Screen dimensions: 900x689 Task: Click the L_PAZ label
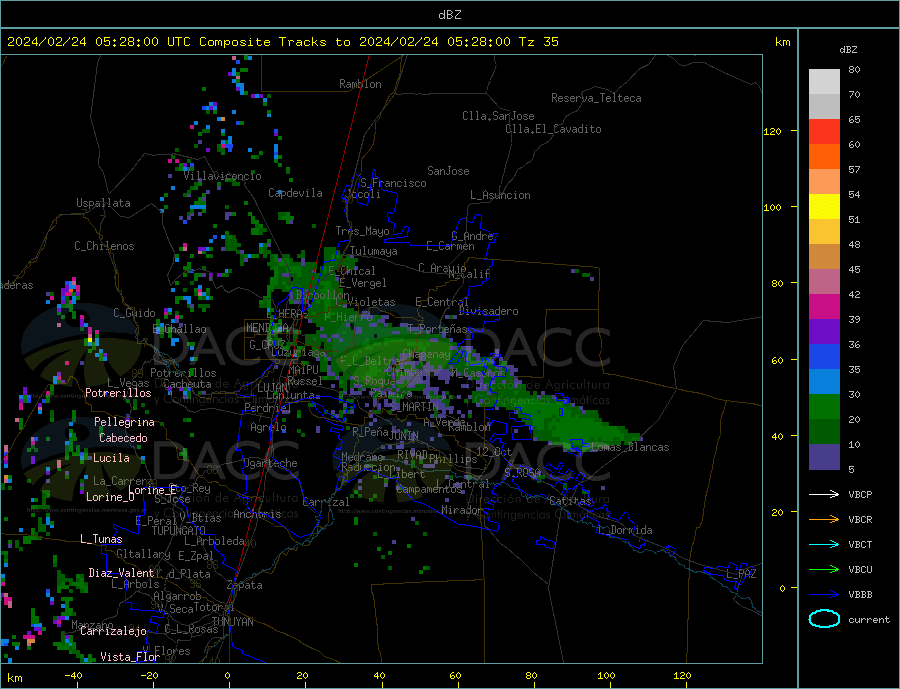741,574
